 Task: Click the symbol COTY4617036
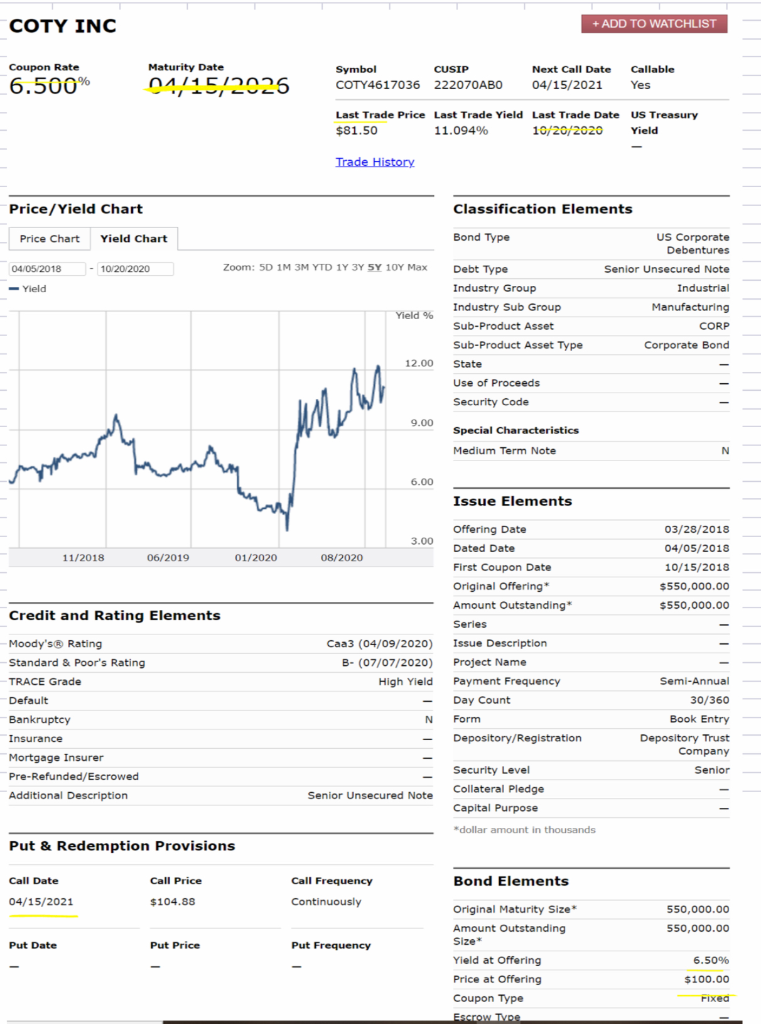[x=378, y=85]
